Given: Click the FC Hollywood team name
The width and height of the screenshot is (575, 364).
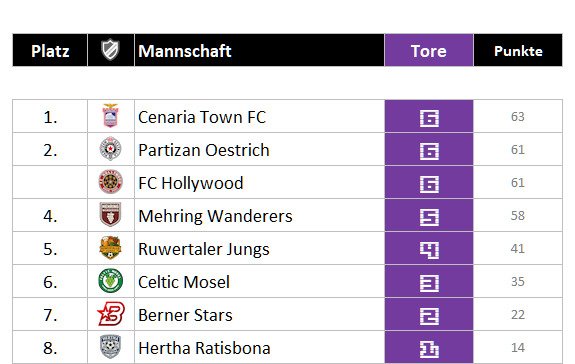Looking at the screenshot, I should [191, 183].
